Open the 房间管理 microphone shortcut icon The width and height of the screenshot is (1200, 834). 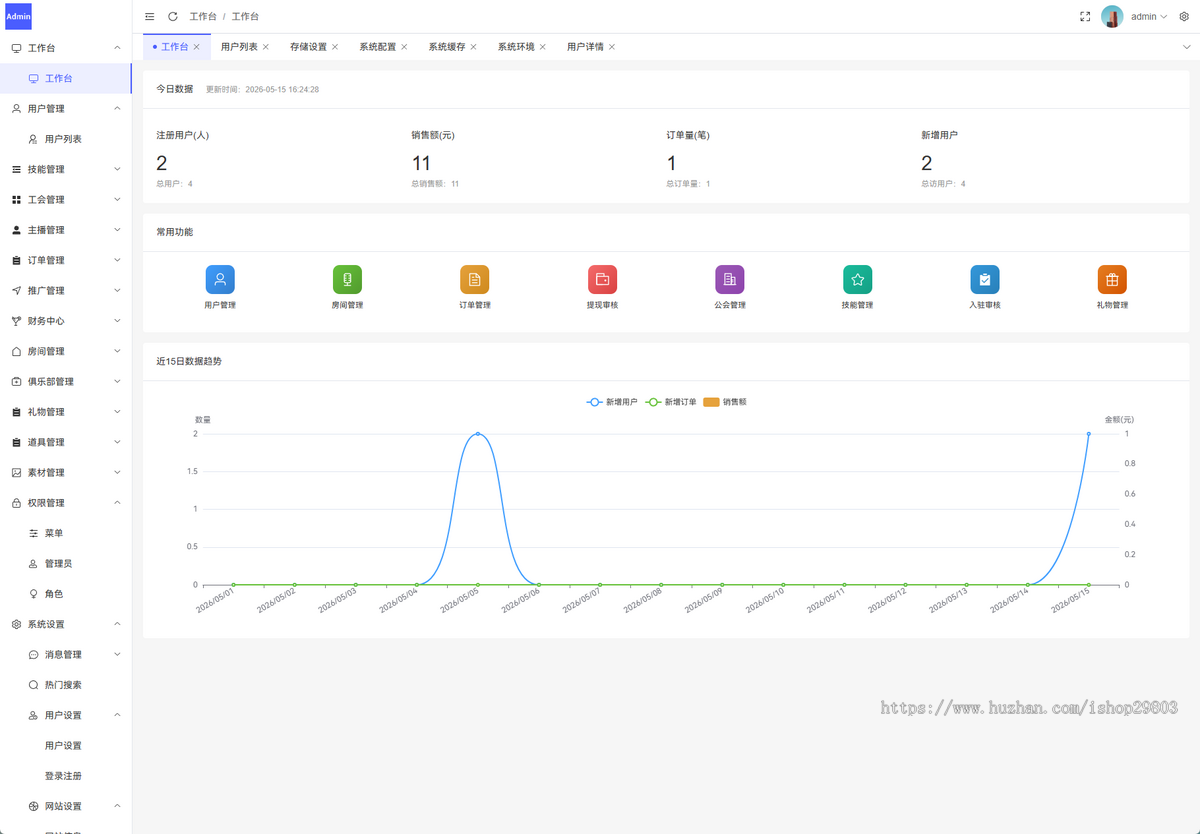(x=347, y=280)
